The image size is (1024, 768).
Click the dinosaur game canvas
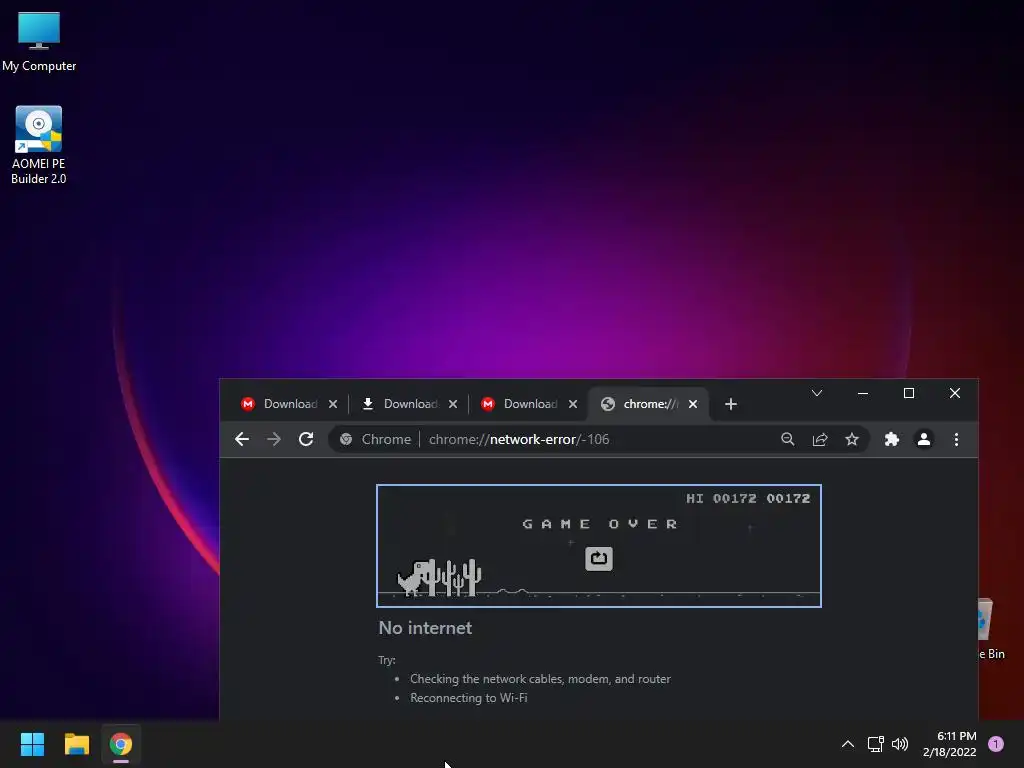(x=599, y=546)
